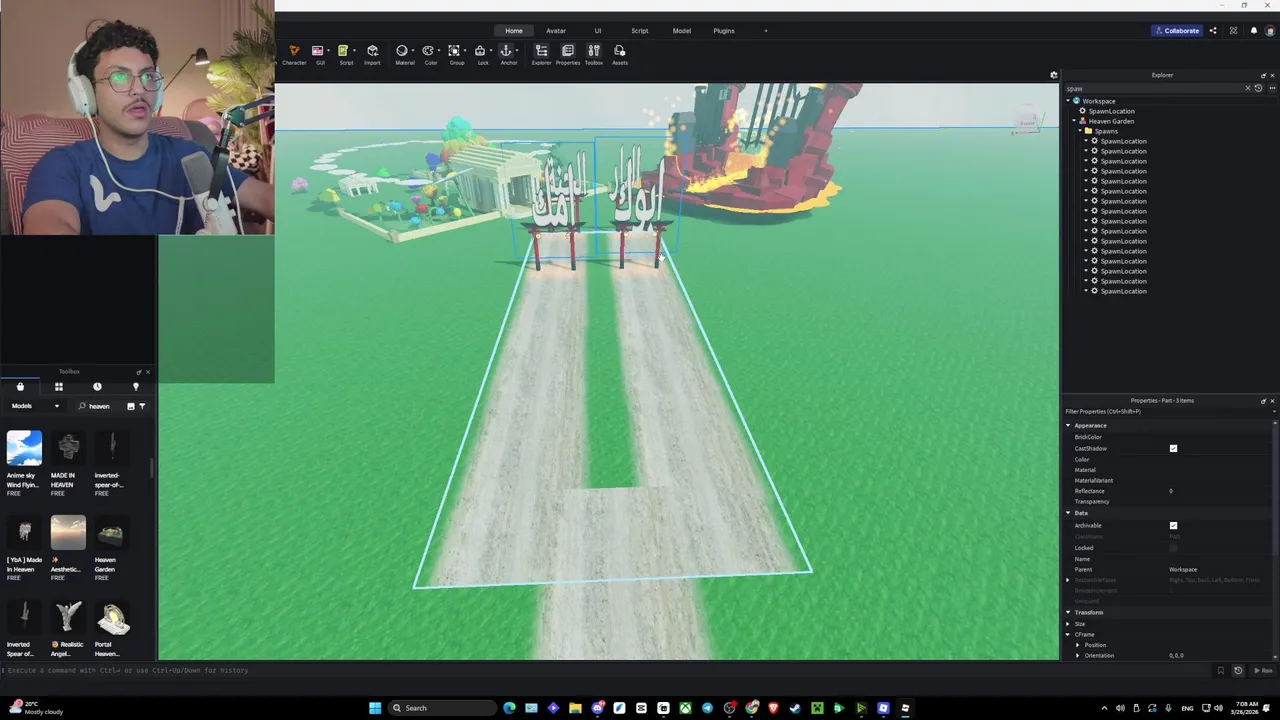
Task: Collapse the Appearance properties section
Action: pos(1068,426)
